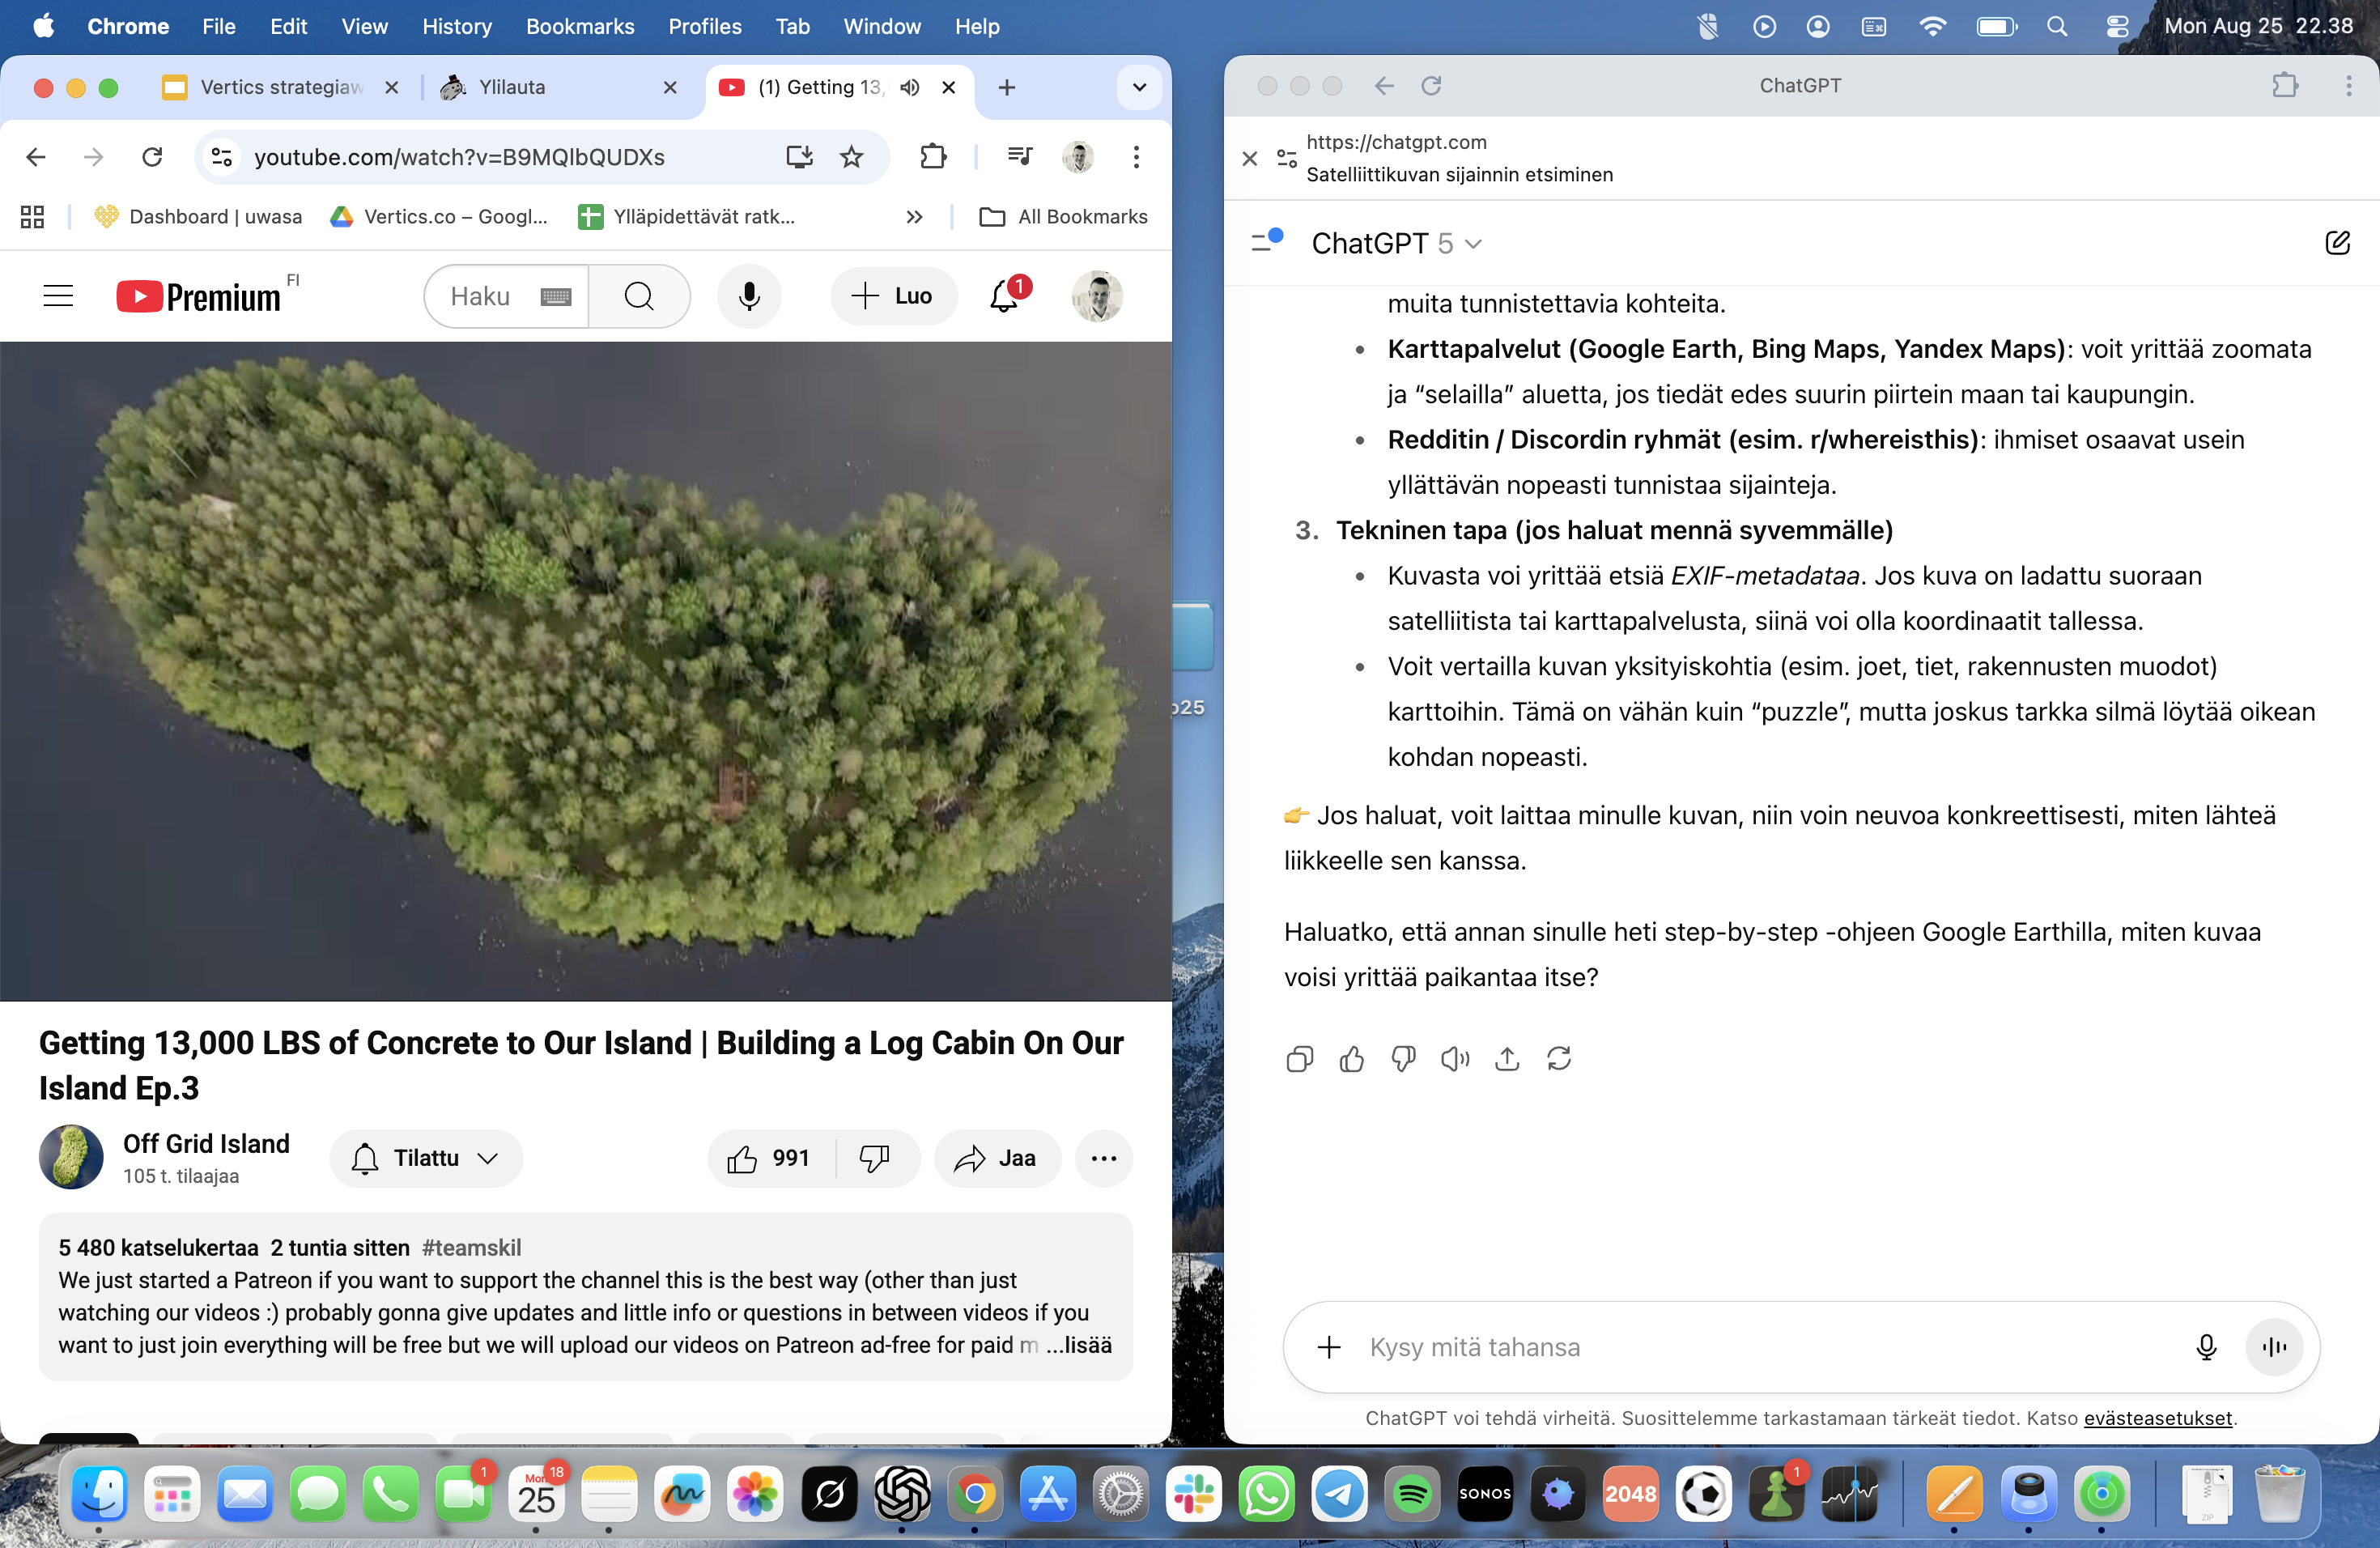Viewport: 2380px width, 1548px height.
Task: Like the video with 991 likes
Action: [770, 1158]
